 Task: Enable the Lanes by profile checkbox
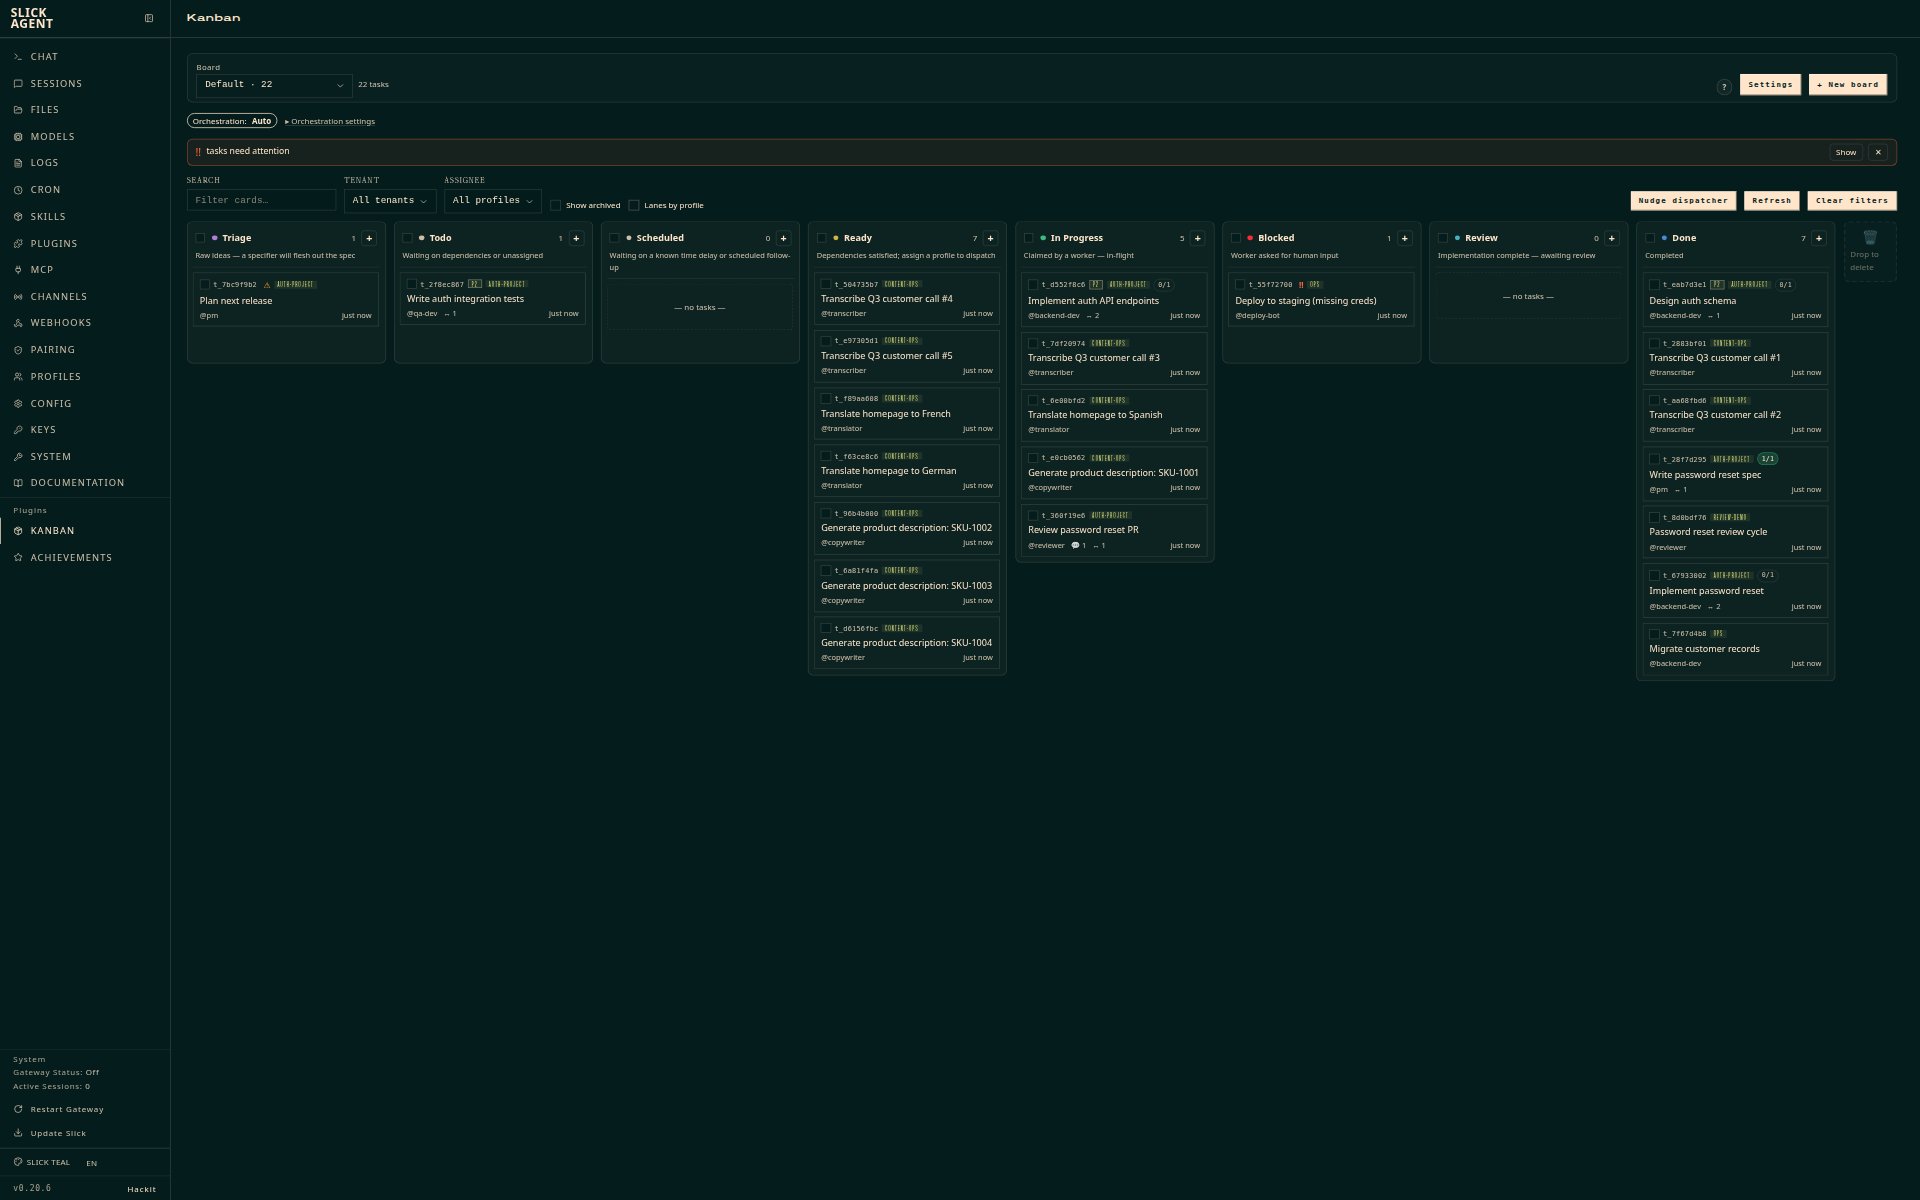[634, 205]
